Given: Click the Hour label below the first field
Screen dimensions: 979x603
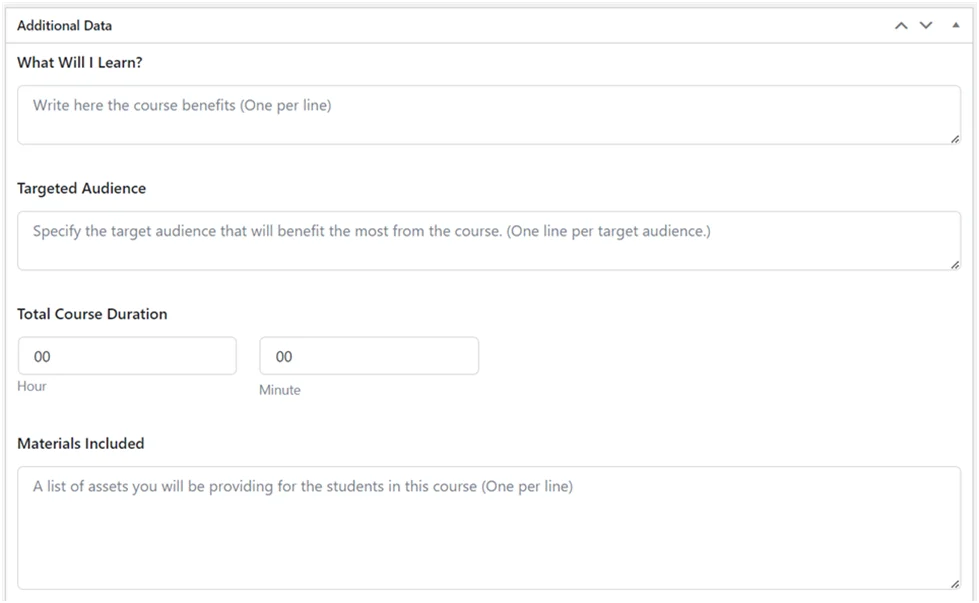Looking at the screenshot, I should click(32, 386).
